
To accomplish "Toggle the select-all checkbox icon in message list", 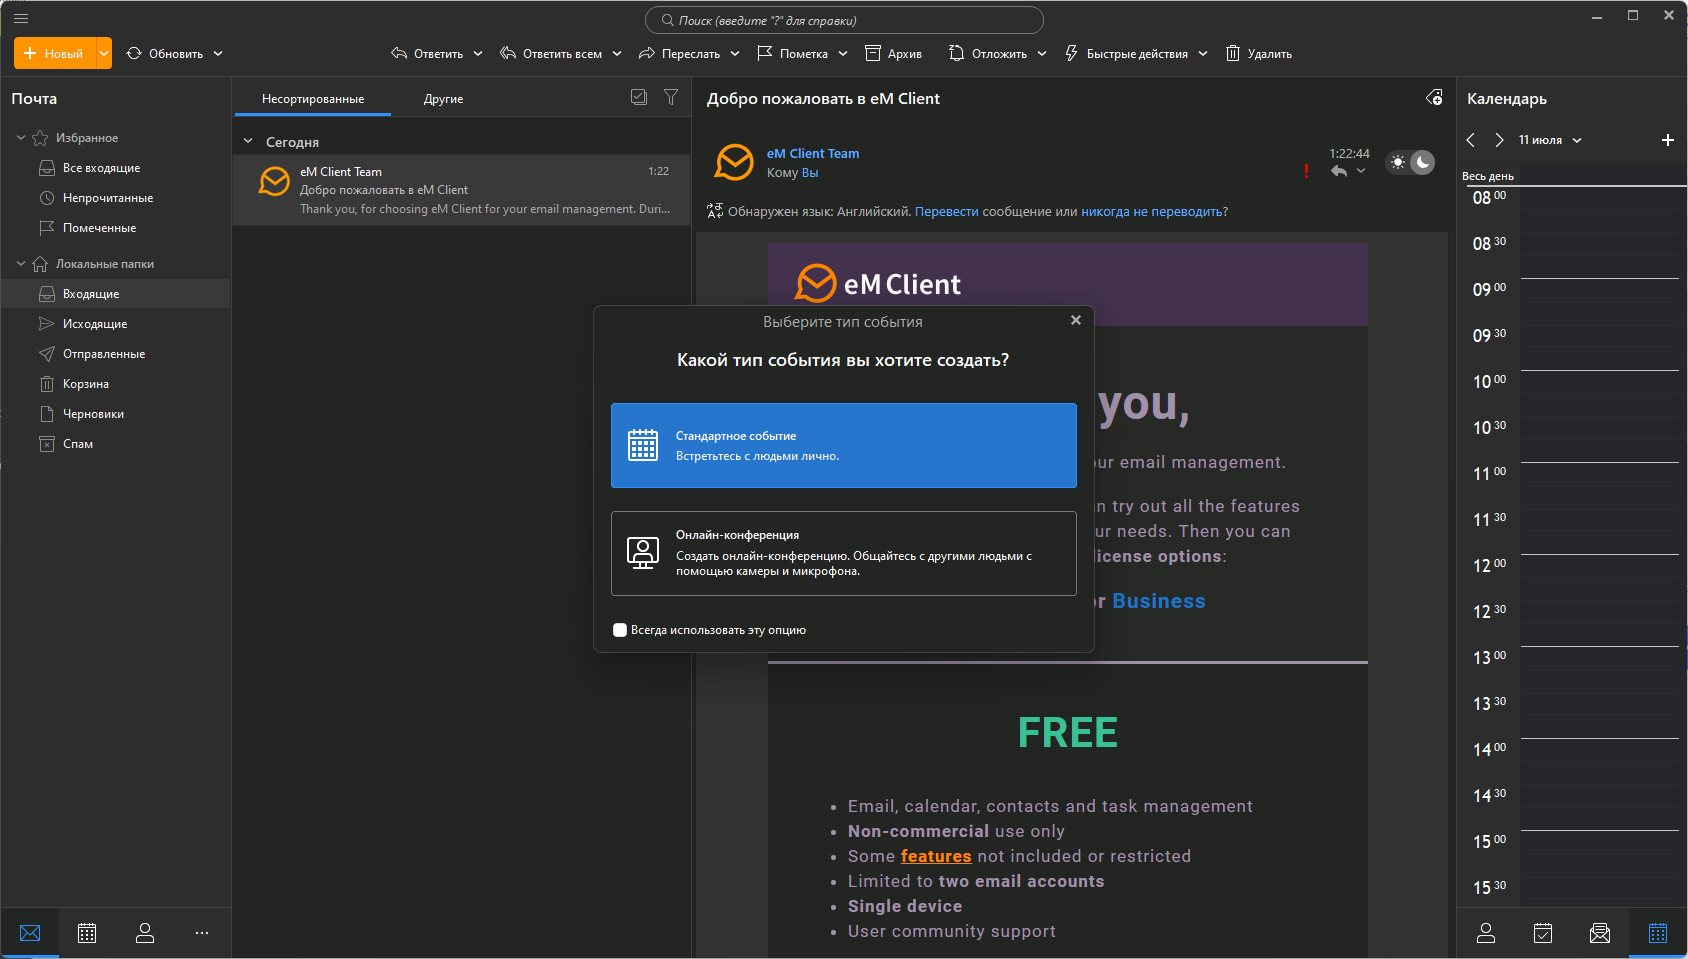I will pos(639,97).
